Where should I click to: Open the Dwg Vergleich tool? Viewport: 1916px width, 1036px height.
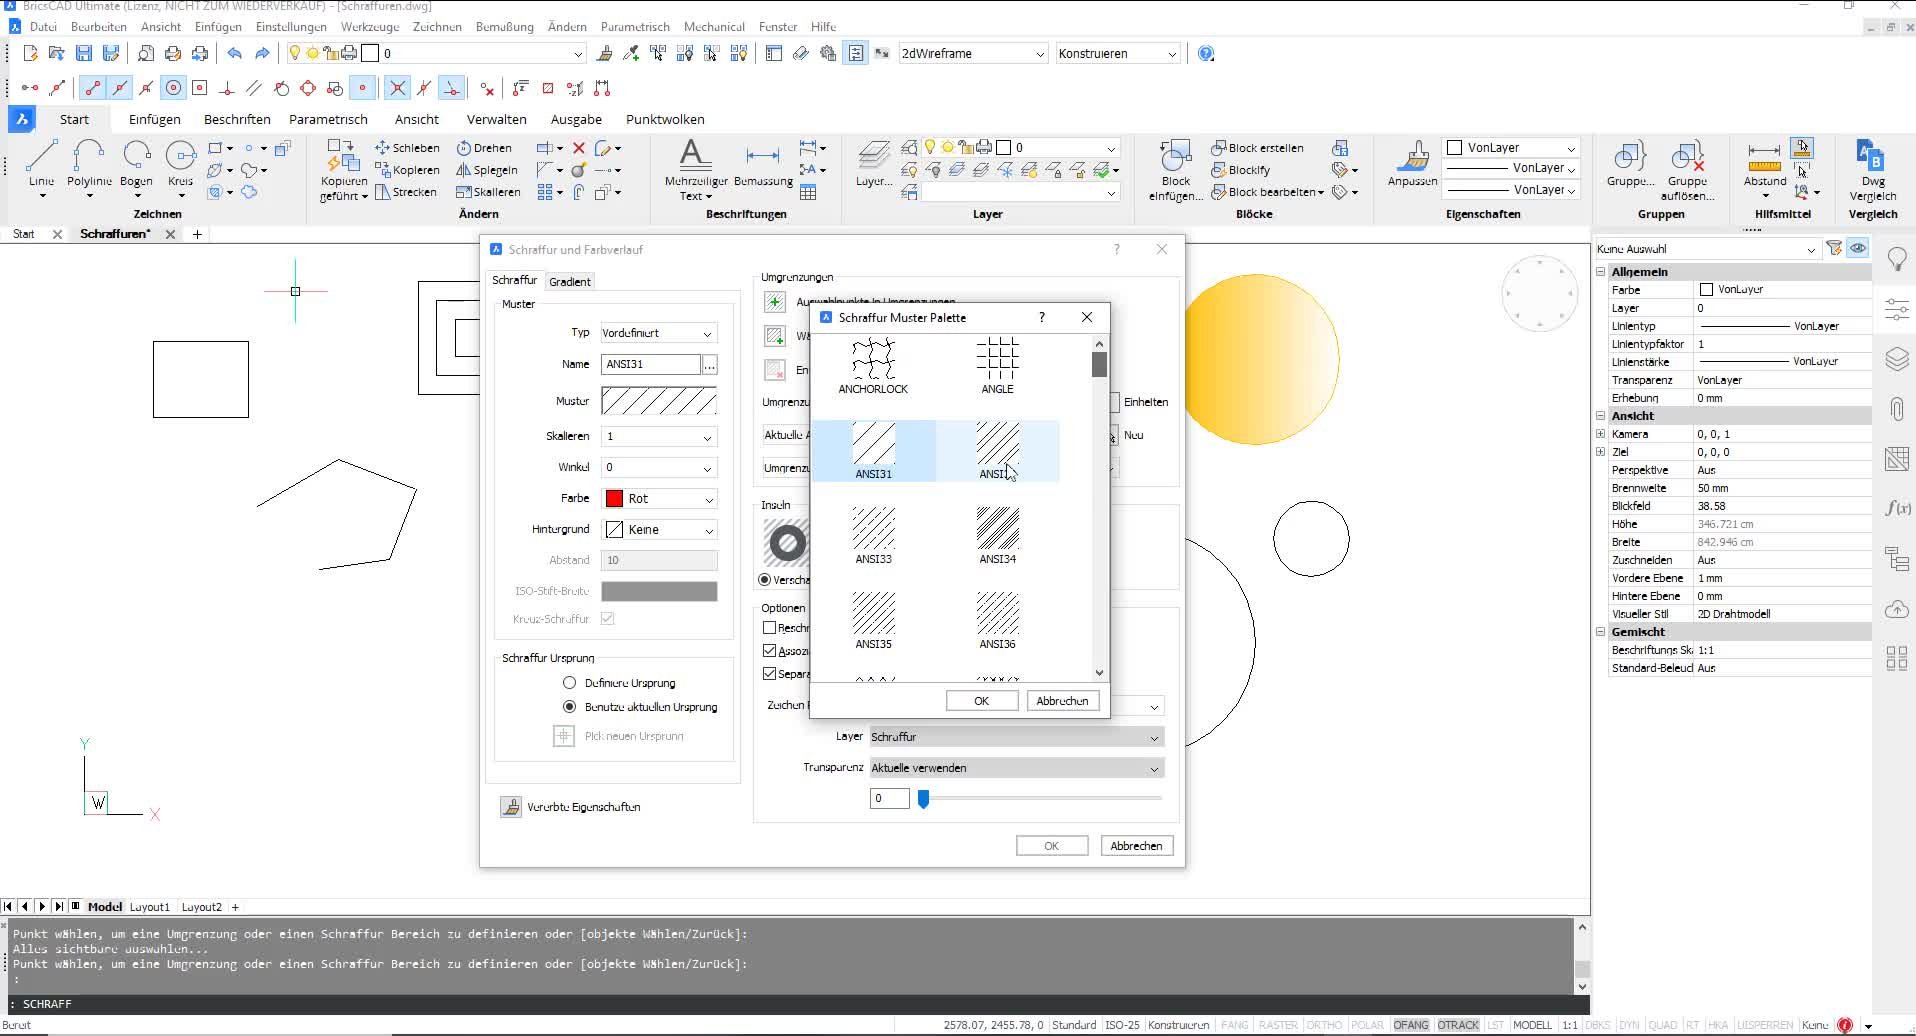click(x=1872, y=170)
